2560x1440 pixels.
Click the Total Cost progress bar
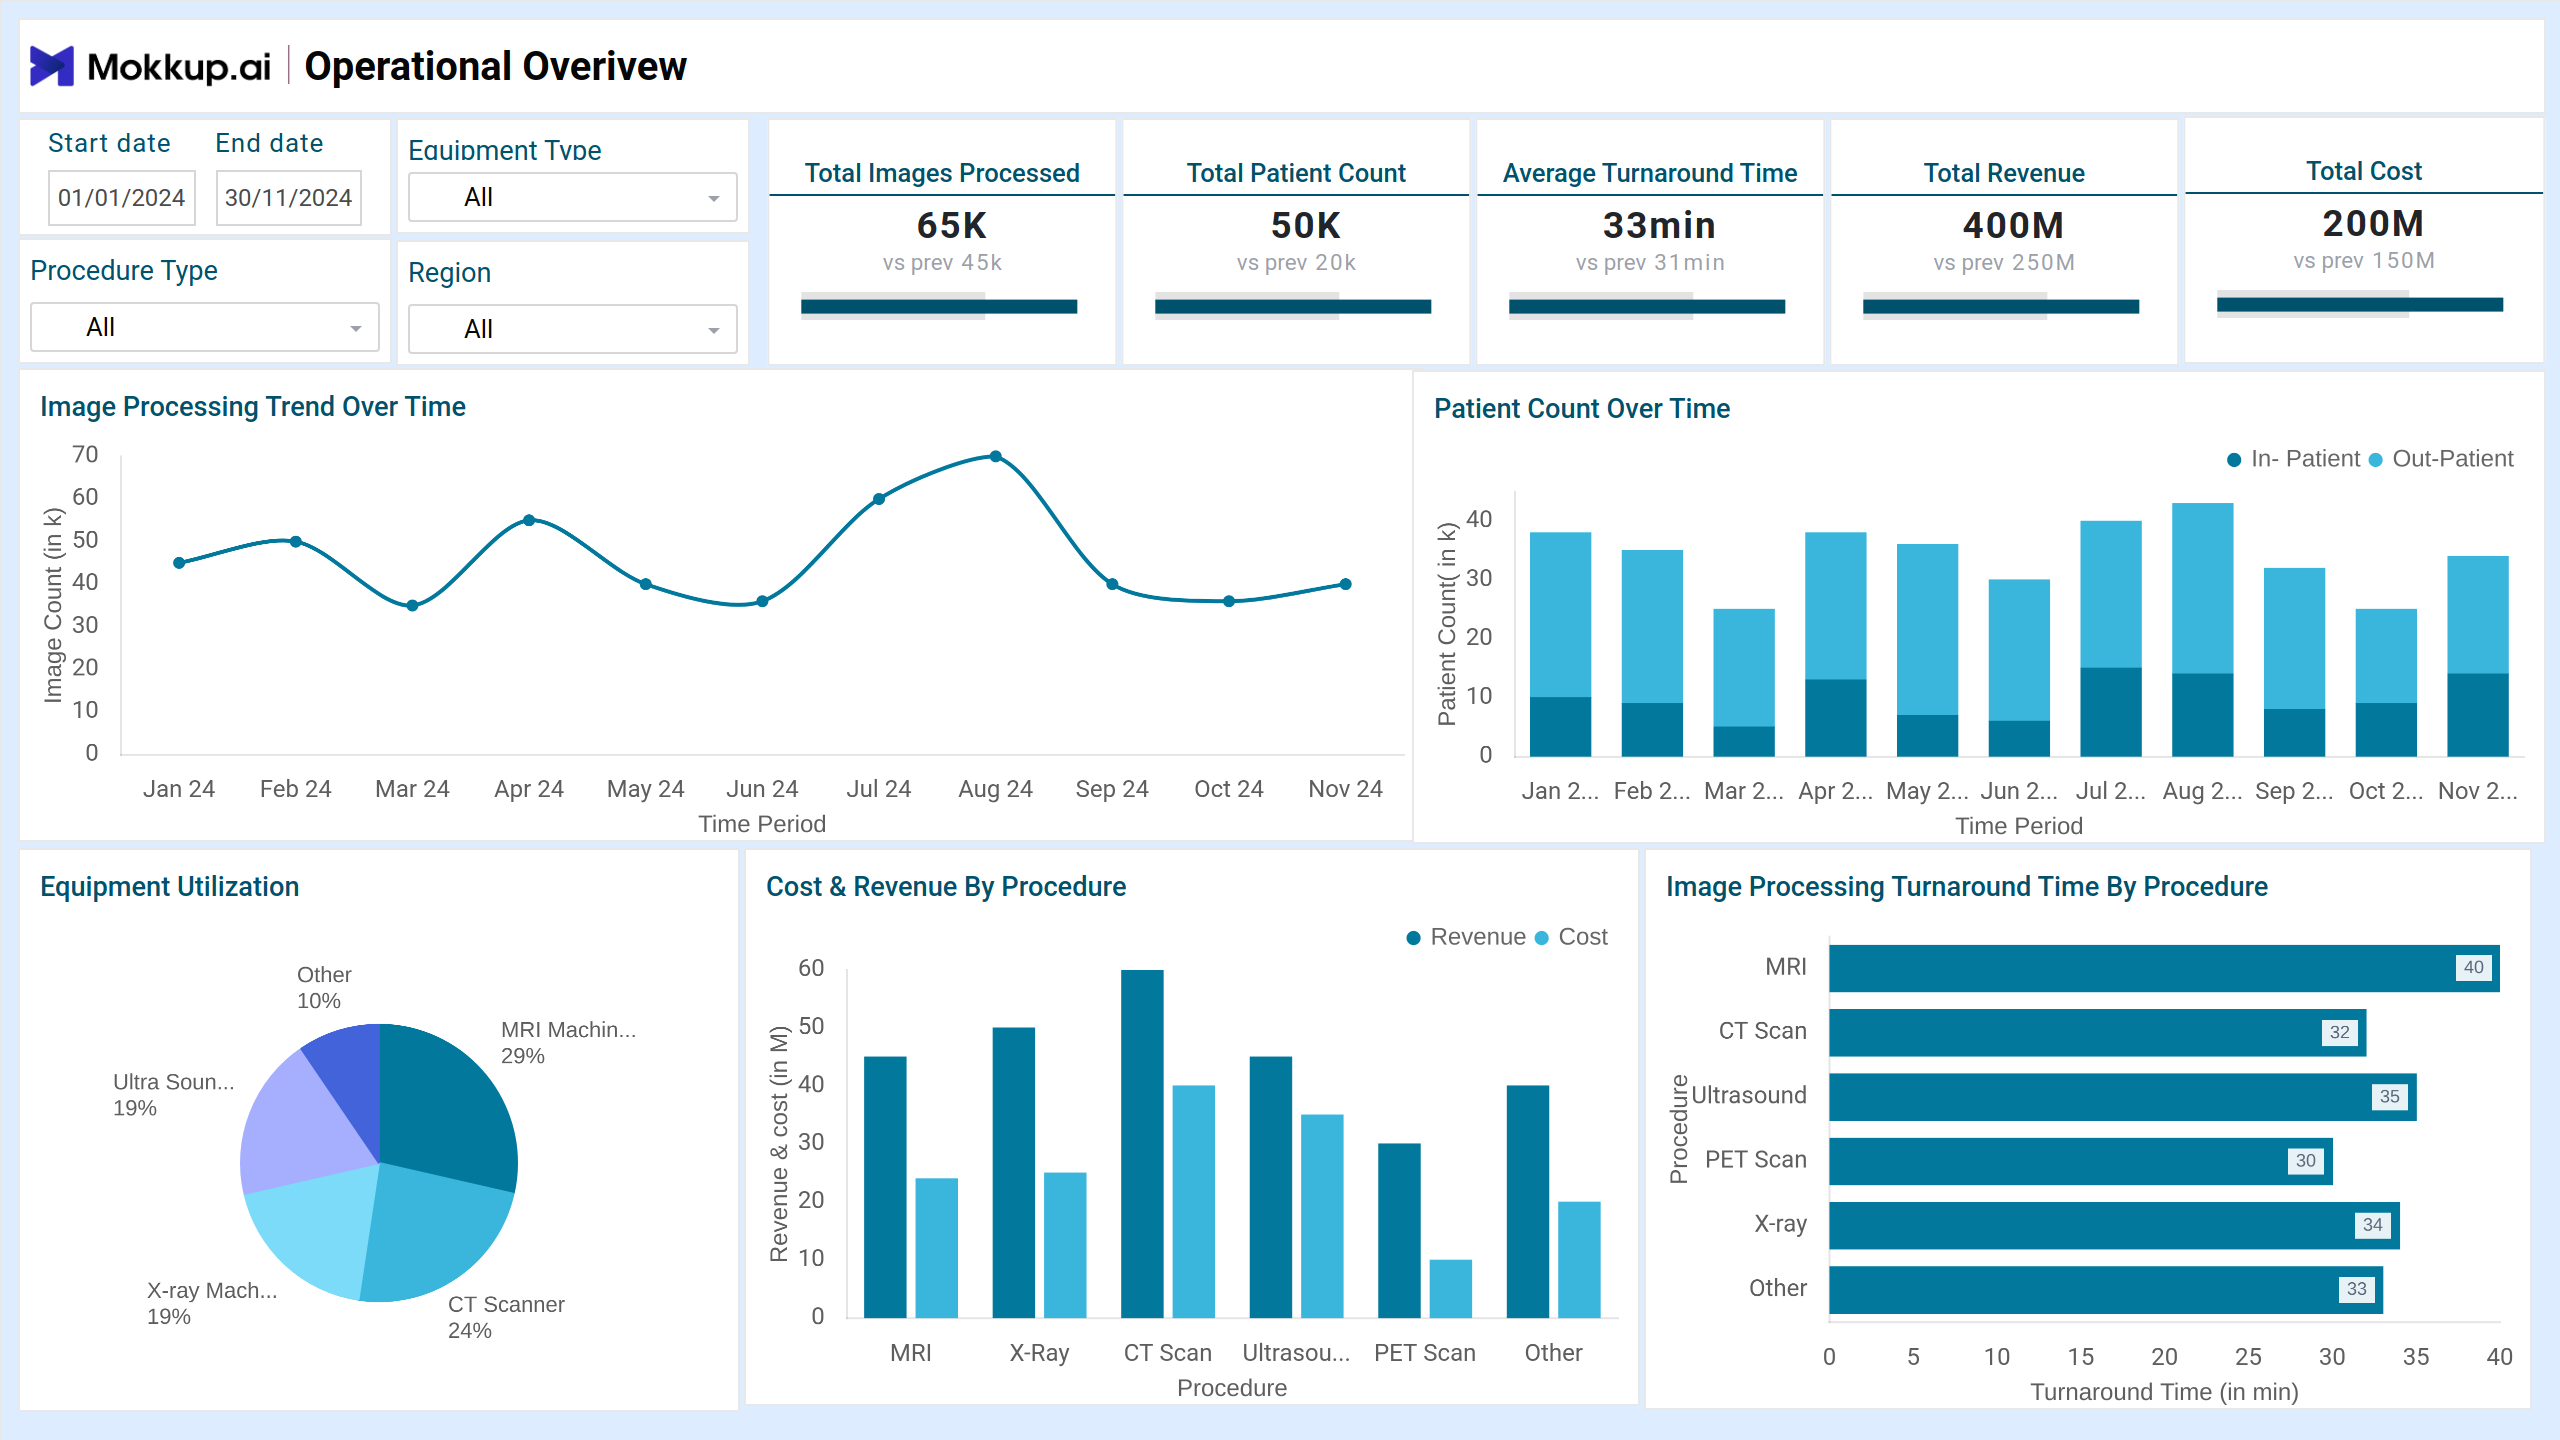[2360, 304]
